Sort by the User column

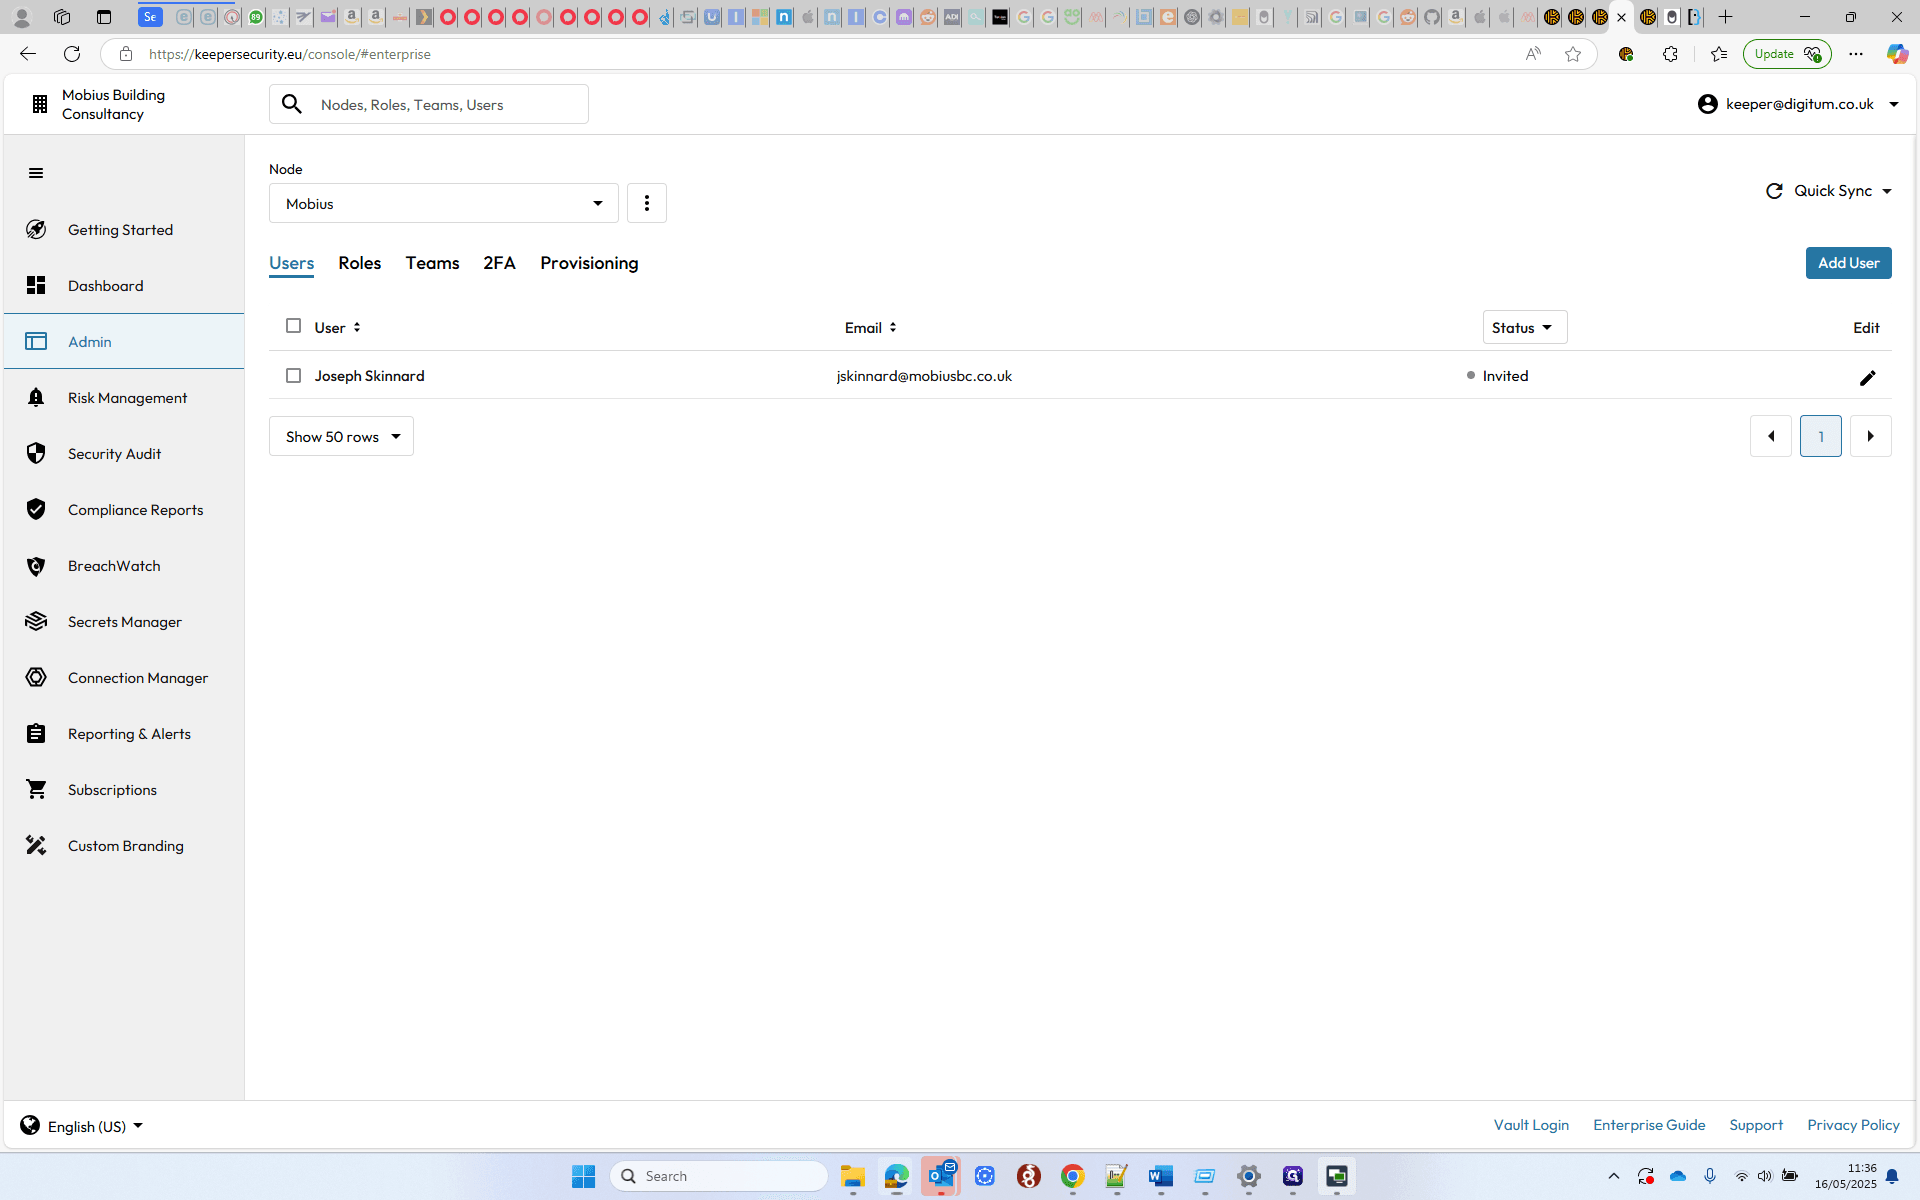click(x=337, y=328)
